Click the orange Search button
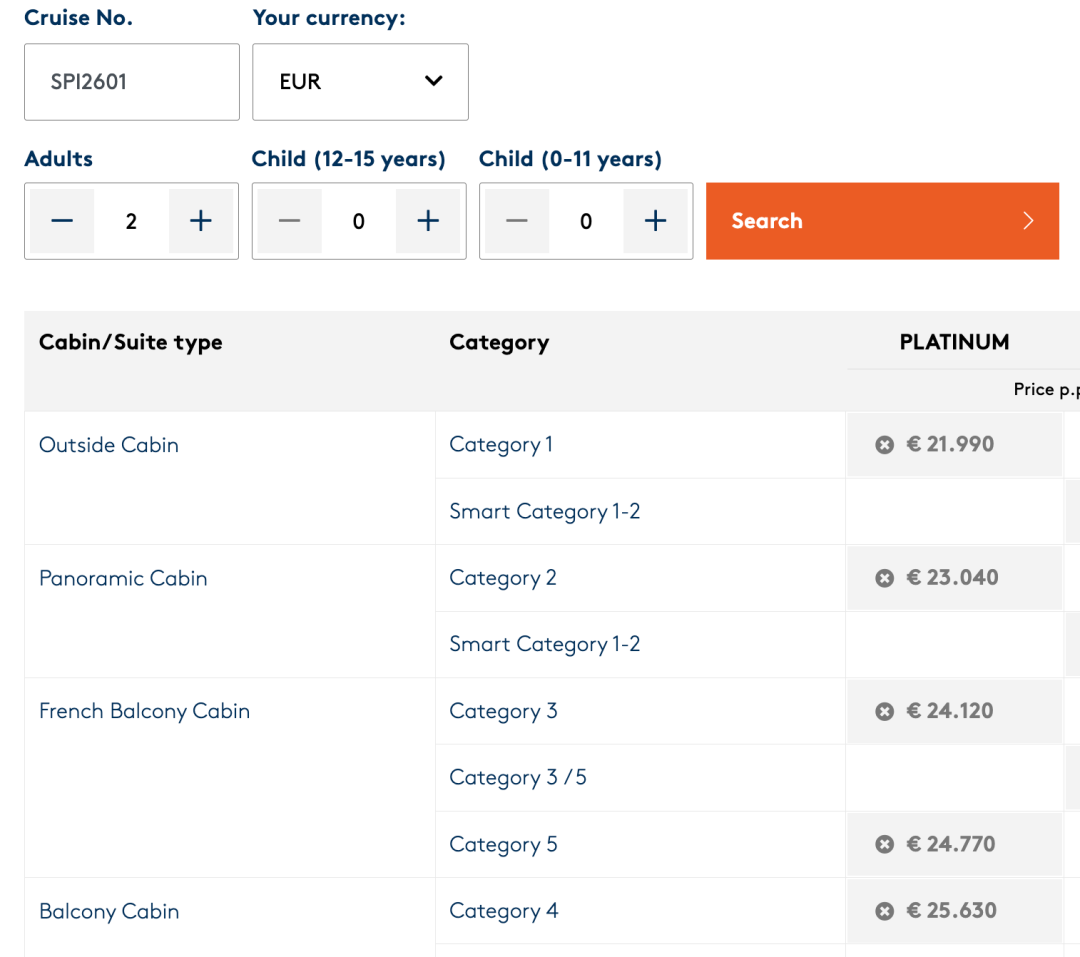The image size is (1080, 957). click(882, 221)
